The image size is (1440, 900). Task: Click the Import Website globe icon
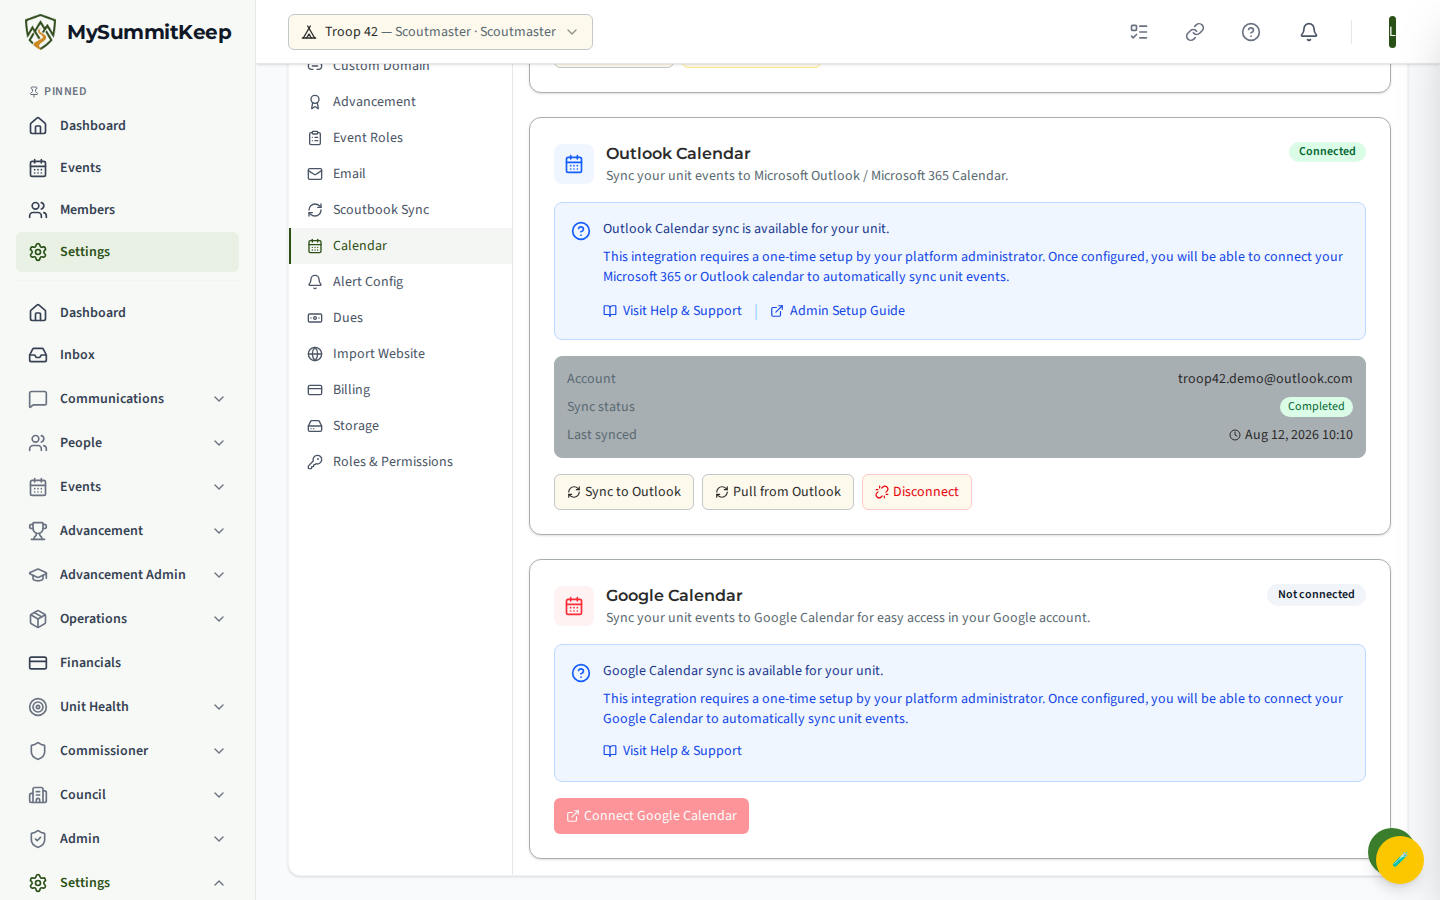(315, 354)
